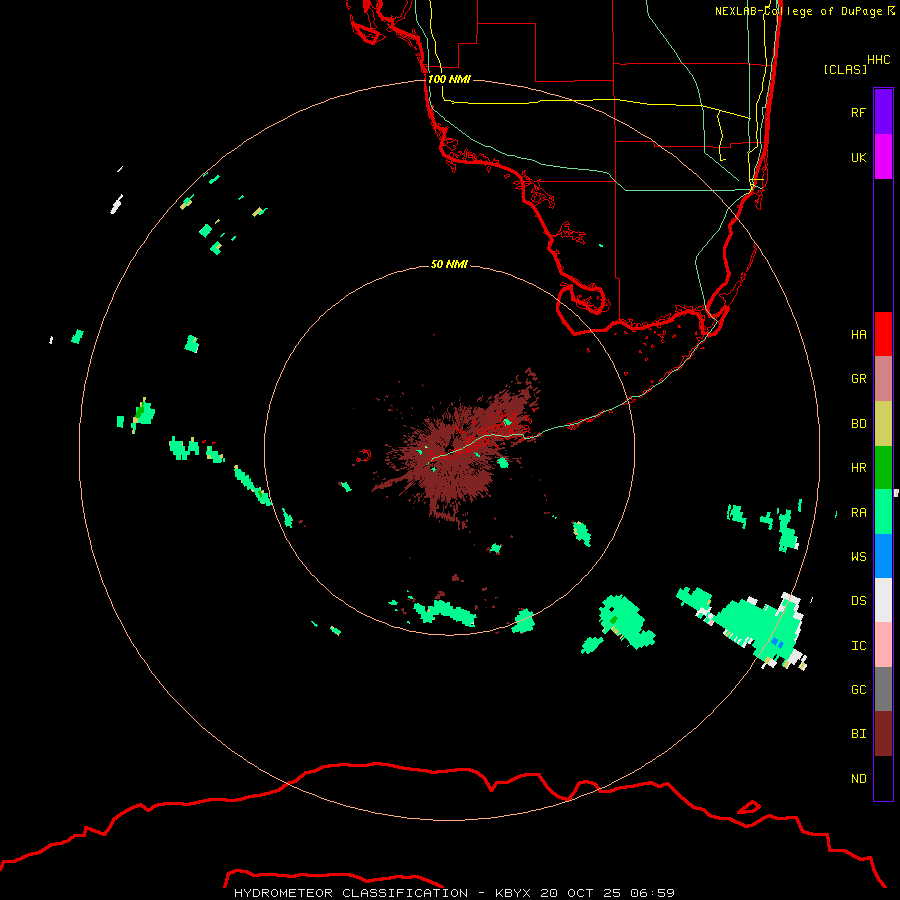Click the GR legend label
Image resolution: width=900 pixels, height=900 pixels.
[858, 379]
